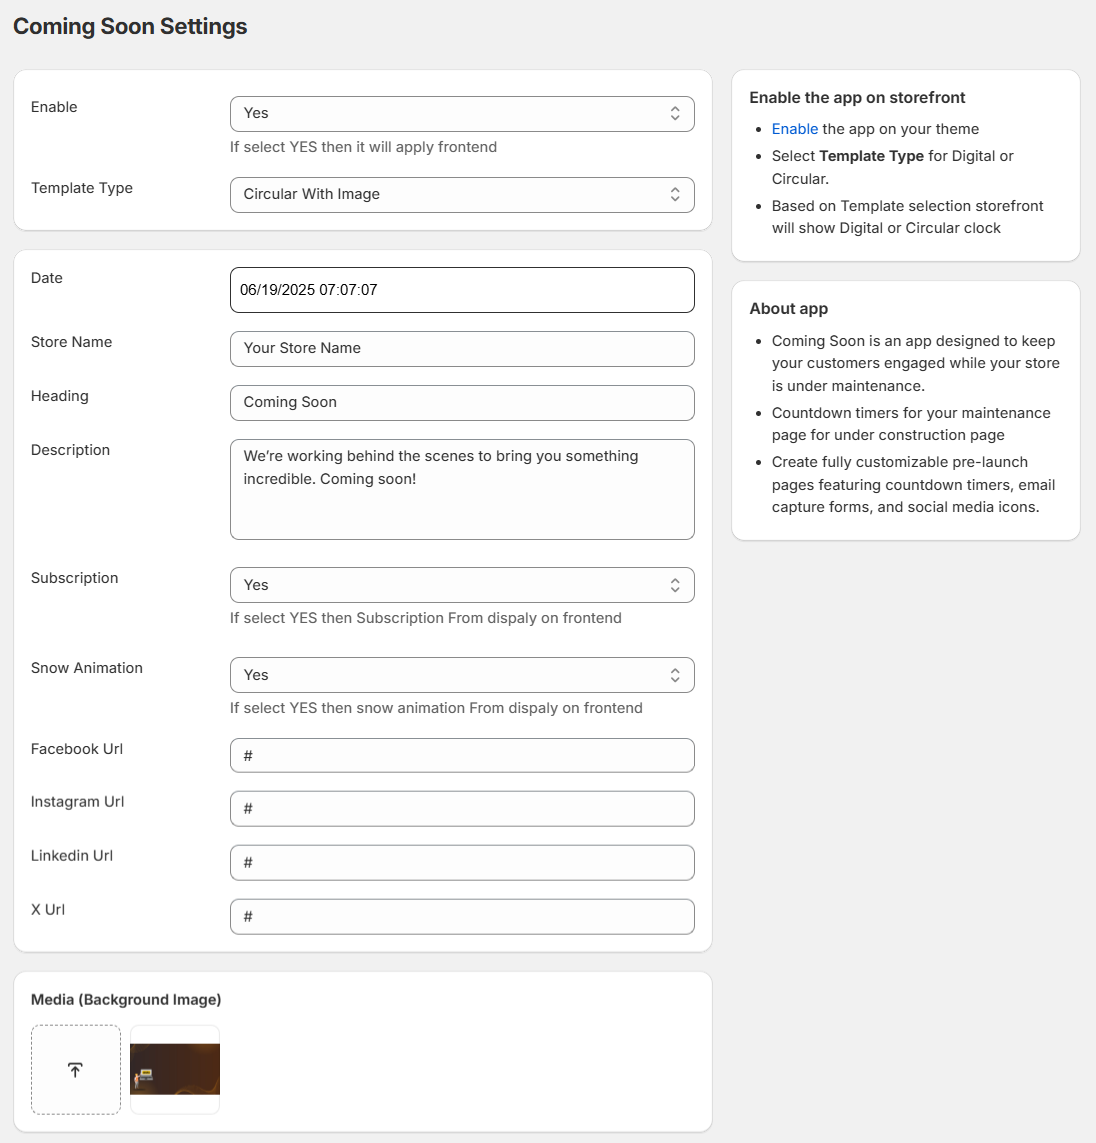Select the Instagram Url input
The height and width of the screenshot is (1143, 1096).
tap(462, 809)
